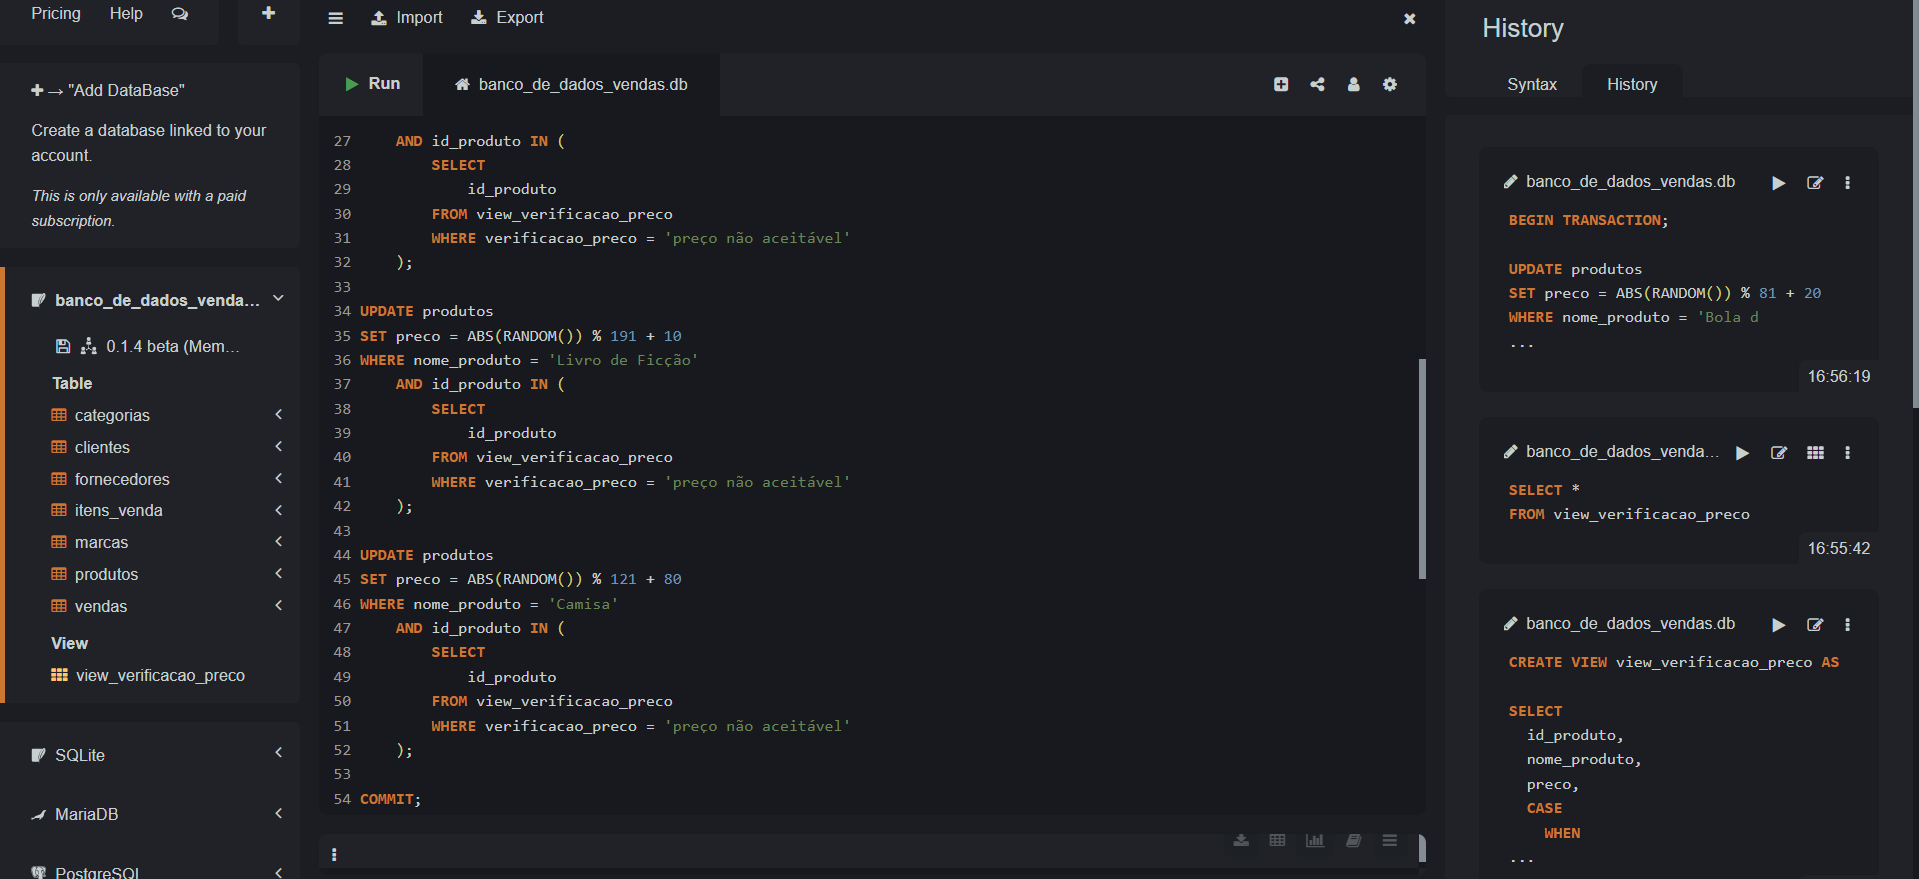This screenshot has width=1919, height=879.
Task: Click the COMMIT; line in the editor
Action: [x=390, y=799]
